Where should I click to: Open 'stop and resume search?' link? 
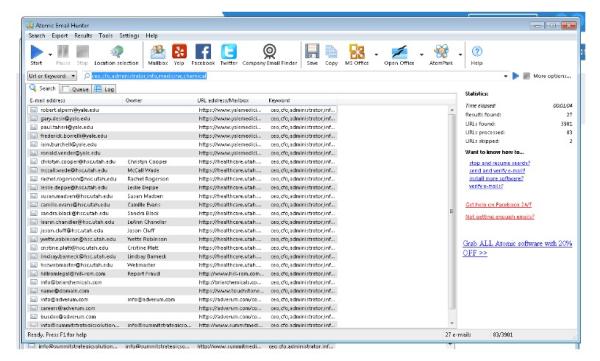pos(500,163)
